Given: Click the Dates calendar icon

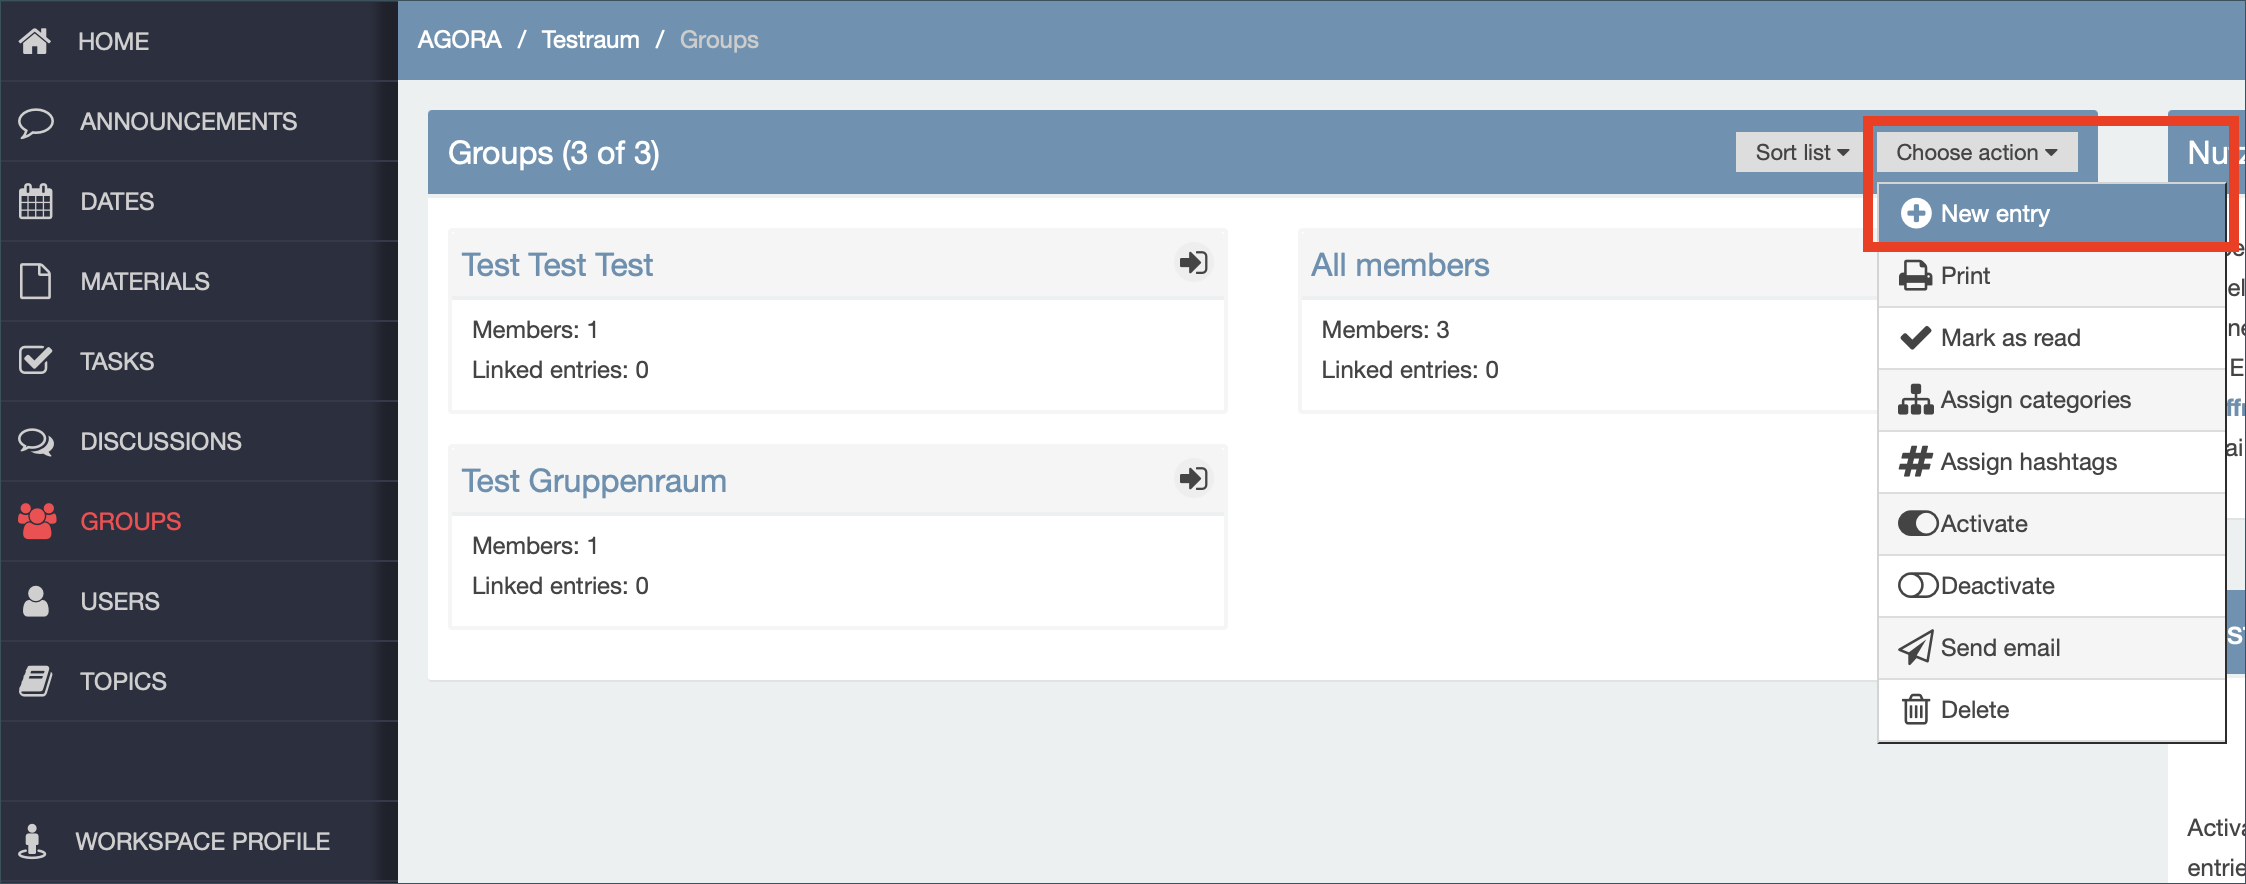Looking at the screenshot, I should (x=36, y=202).
